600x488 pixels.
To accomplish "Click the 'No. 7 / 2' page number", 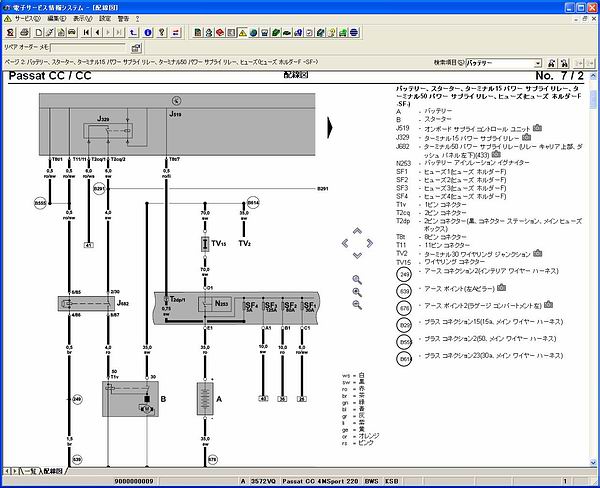I will 559,75.
